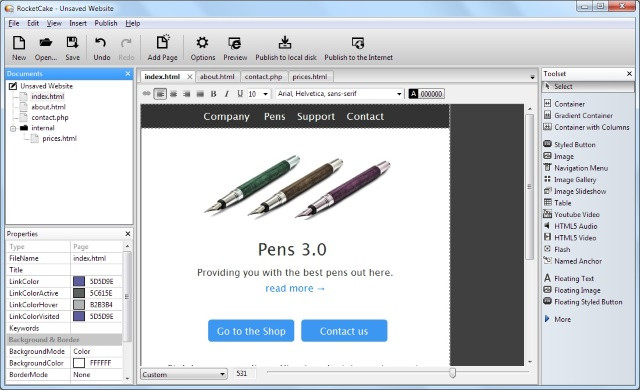Insert an Image Slideshow
Screen dimensions: 640x390
click(575, 191)
